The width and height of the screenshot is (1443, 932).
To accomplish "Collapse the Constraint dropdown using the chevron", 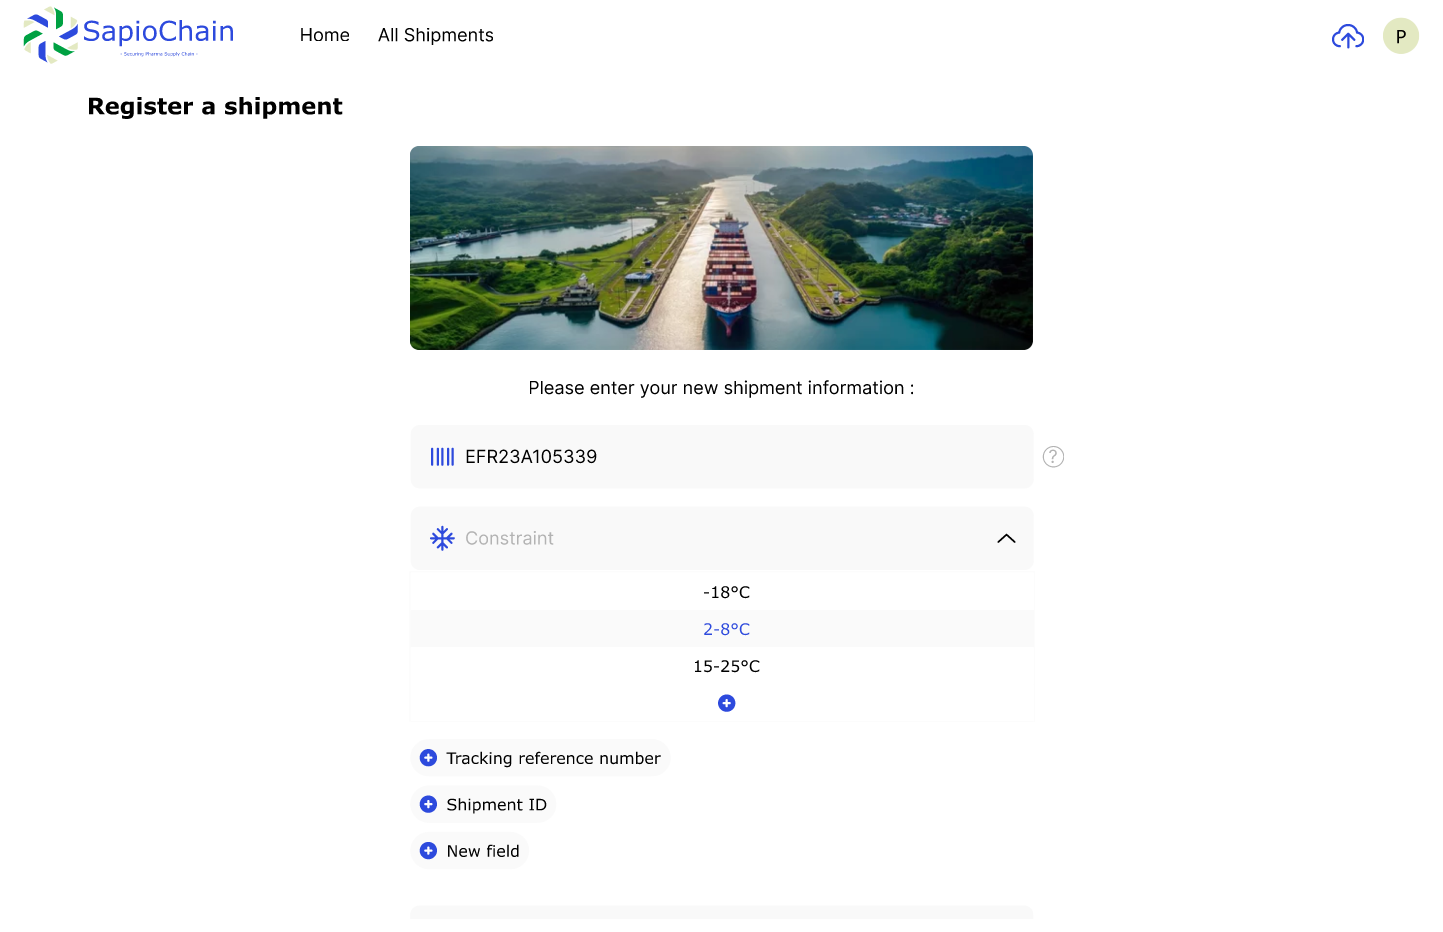I will coord(1006,539).
